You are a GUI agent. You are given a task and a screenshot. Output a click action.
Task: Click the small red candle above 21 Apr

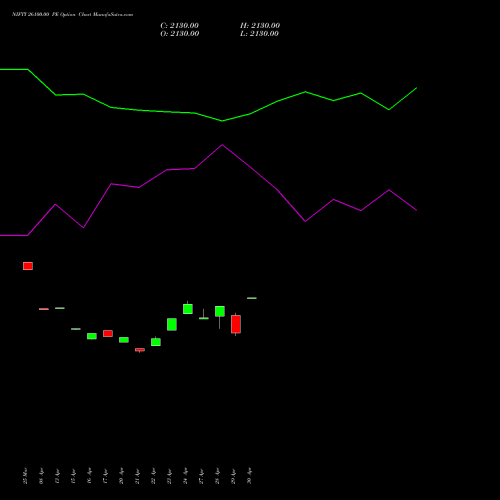click(140, 350)
